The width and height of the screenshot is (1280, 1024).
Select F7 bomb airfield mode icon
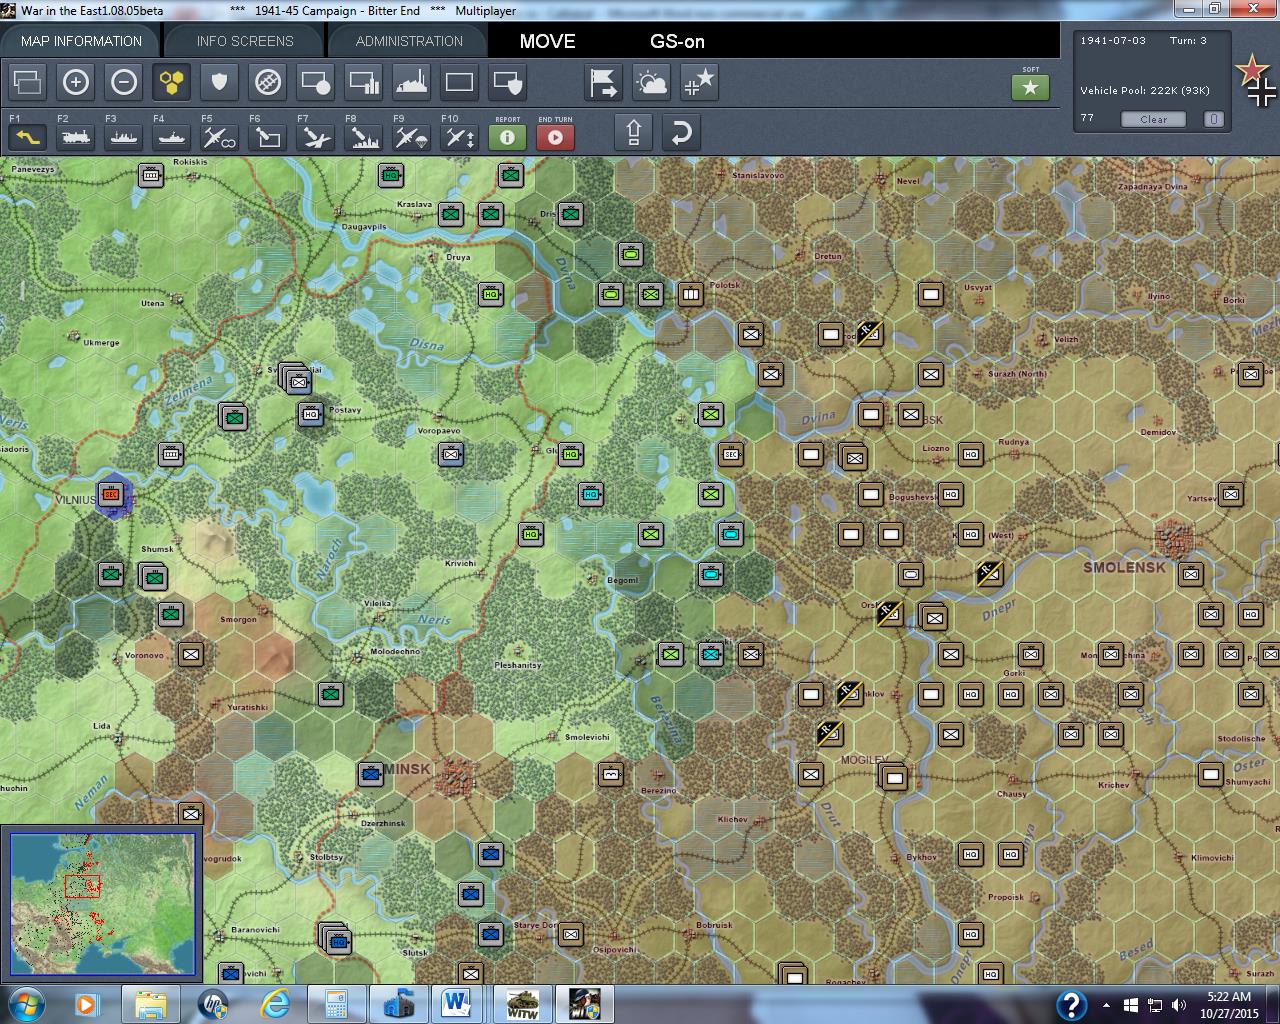(316, 136)
